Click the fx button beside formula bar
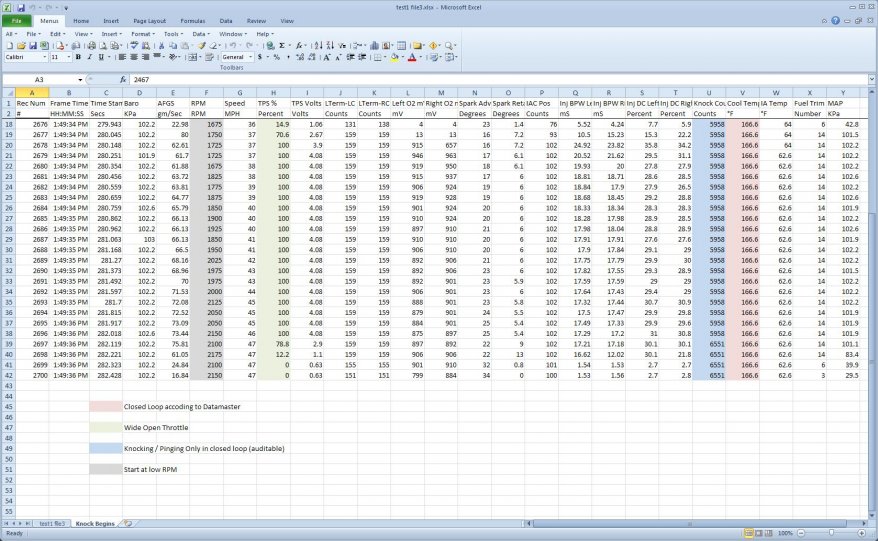 (123, 80)
